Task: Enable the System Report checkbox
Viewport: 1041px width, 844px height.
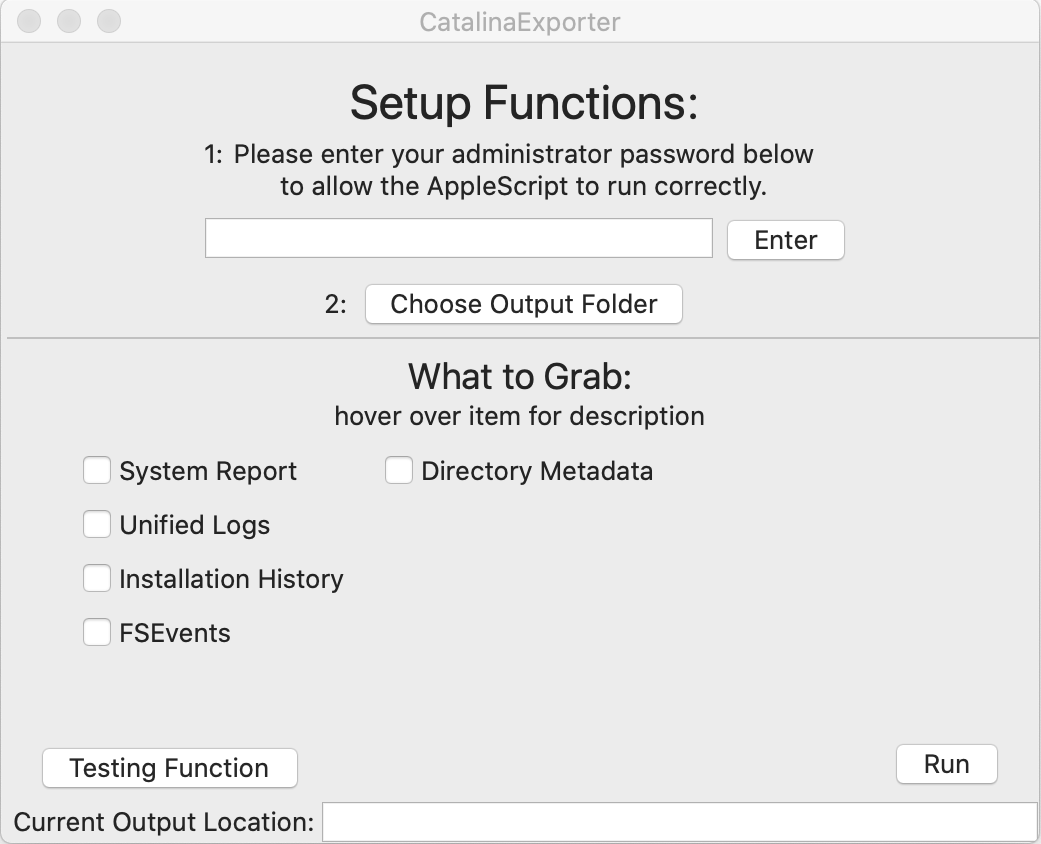Action: click(x=96, y=470)
